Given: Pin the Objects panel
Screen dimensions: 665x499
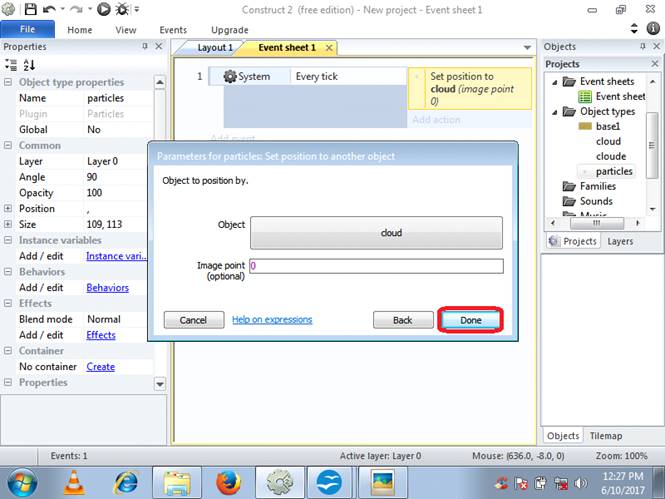Looking at the screenshot, I should click(x=643, y=46).
